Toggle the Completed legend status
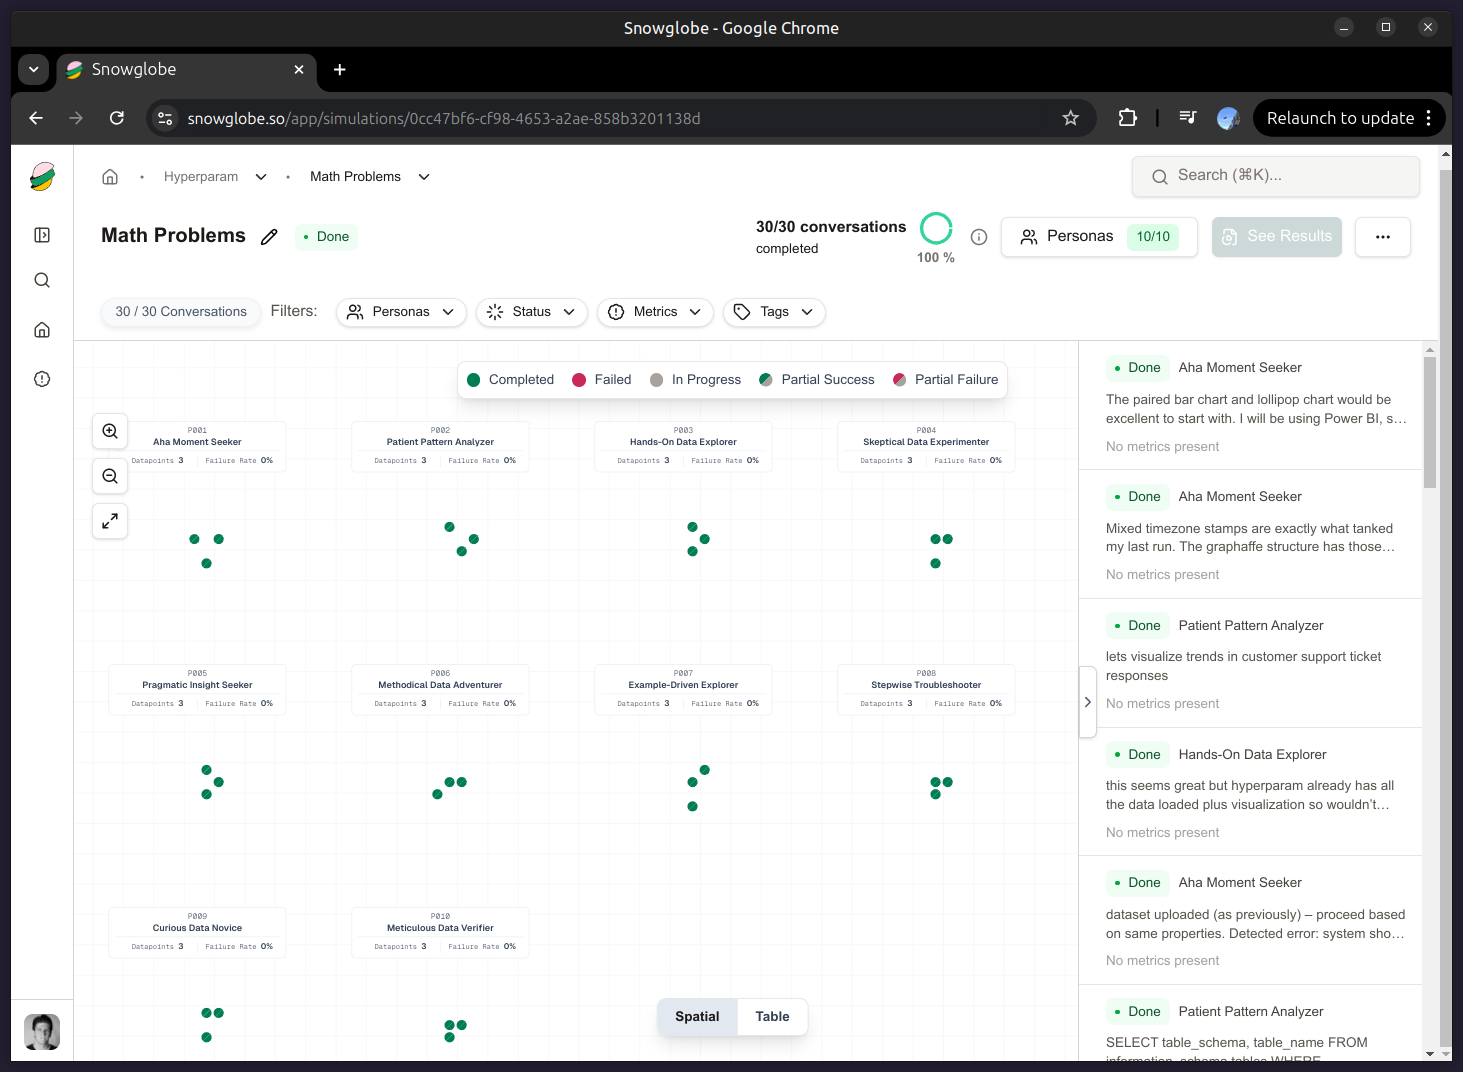 [x=510, y=380]
